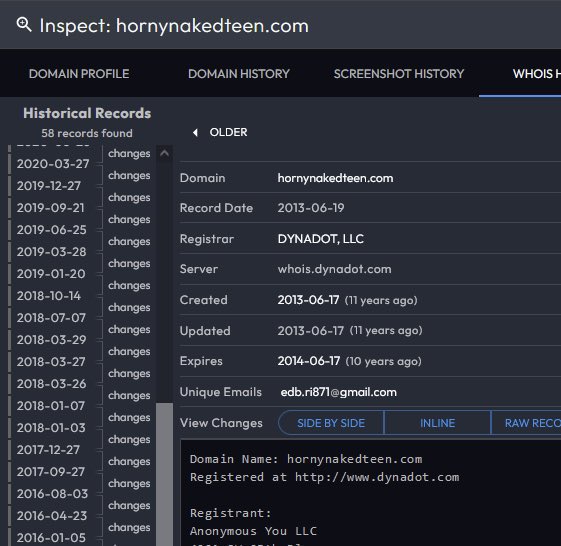Open changes between 2017-12-27 and 2017-09-27
This screenshot has height=546, width=561.
pyautogui.click(x=129, y=461)
